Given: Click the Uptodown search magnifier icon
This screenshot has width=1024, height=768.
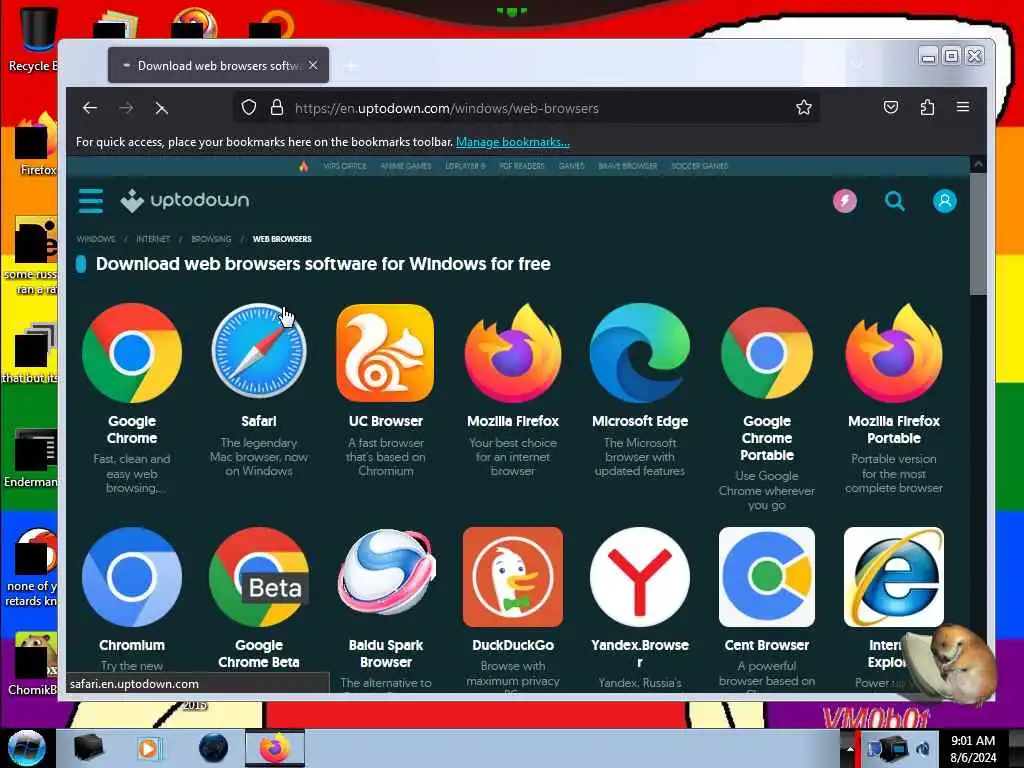Looking at the screenshot, I should coord(895,200).
